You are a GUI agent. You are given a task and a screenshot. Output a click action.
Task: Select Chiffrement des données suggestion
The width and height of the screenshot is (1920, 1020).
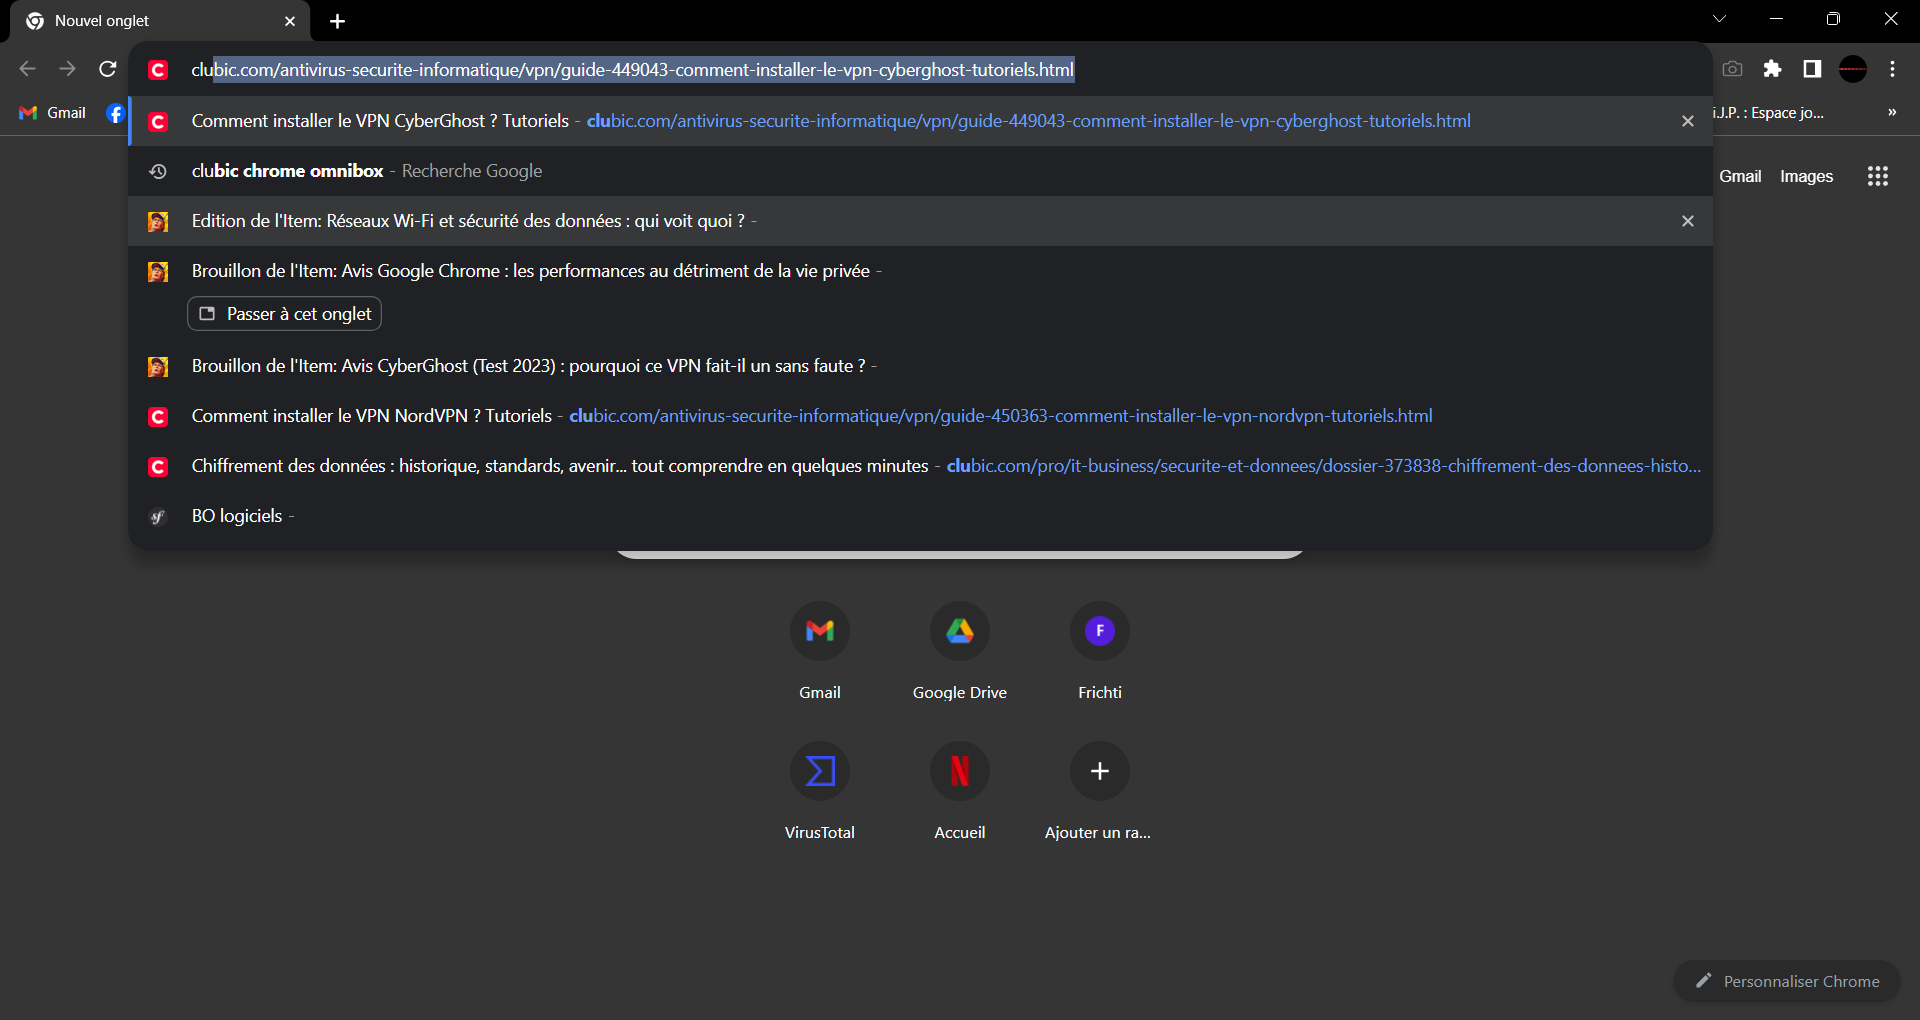[920, 466]
